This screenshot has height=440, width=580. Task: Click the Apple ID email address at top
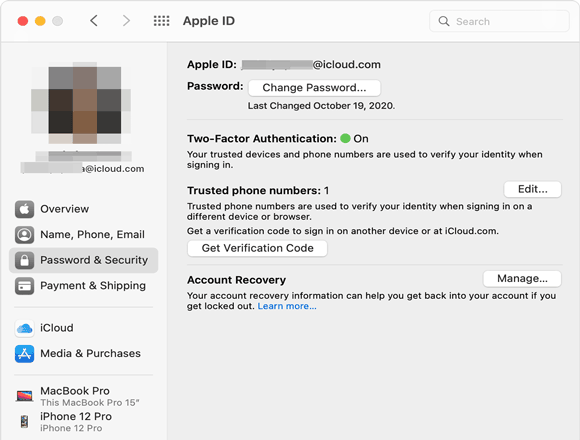[x=311, y=64]
